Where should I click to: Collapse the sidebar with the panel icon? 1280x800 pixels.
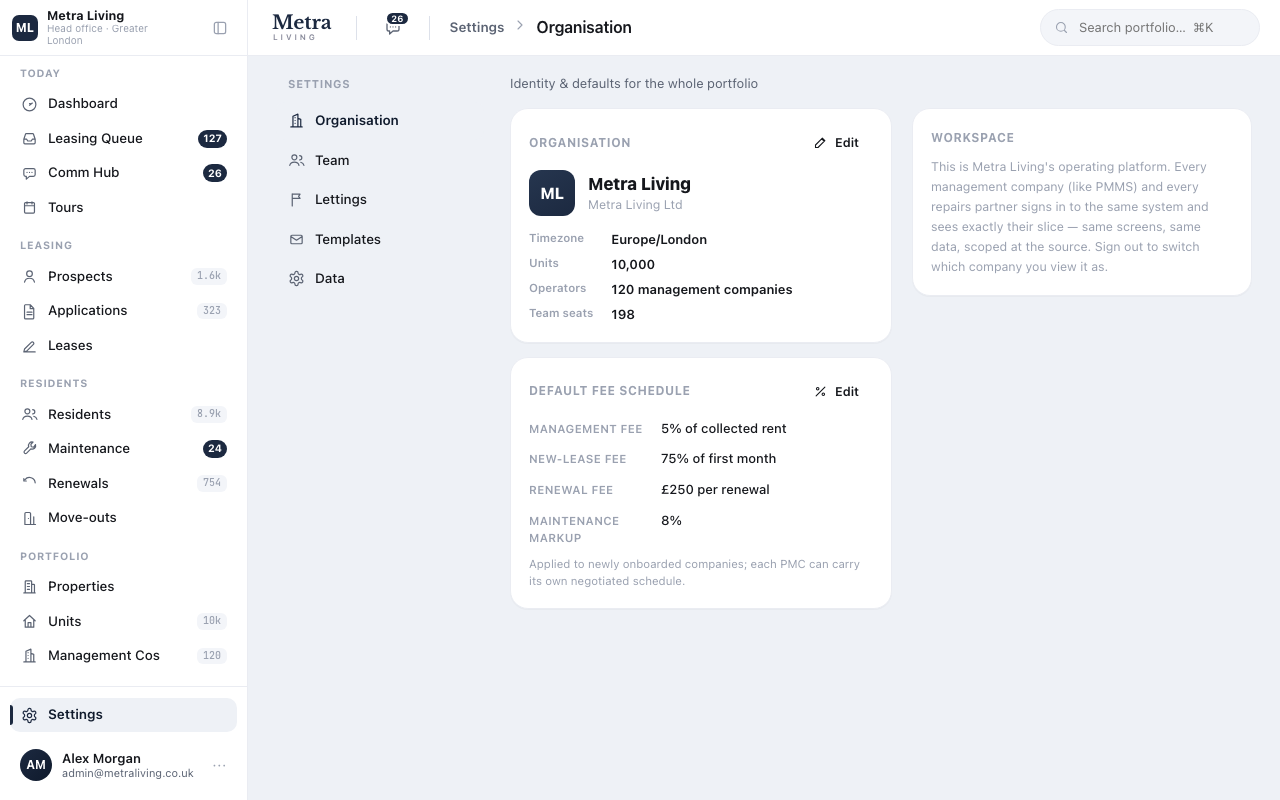(x=220, y=28)
